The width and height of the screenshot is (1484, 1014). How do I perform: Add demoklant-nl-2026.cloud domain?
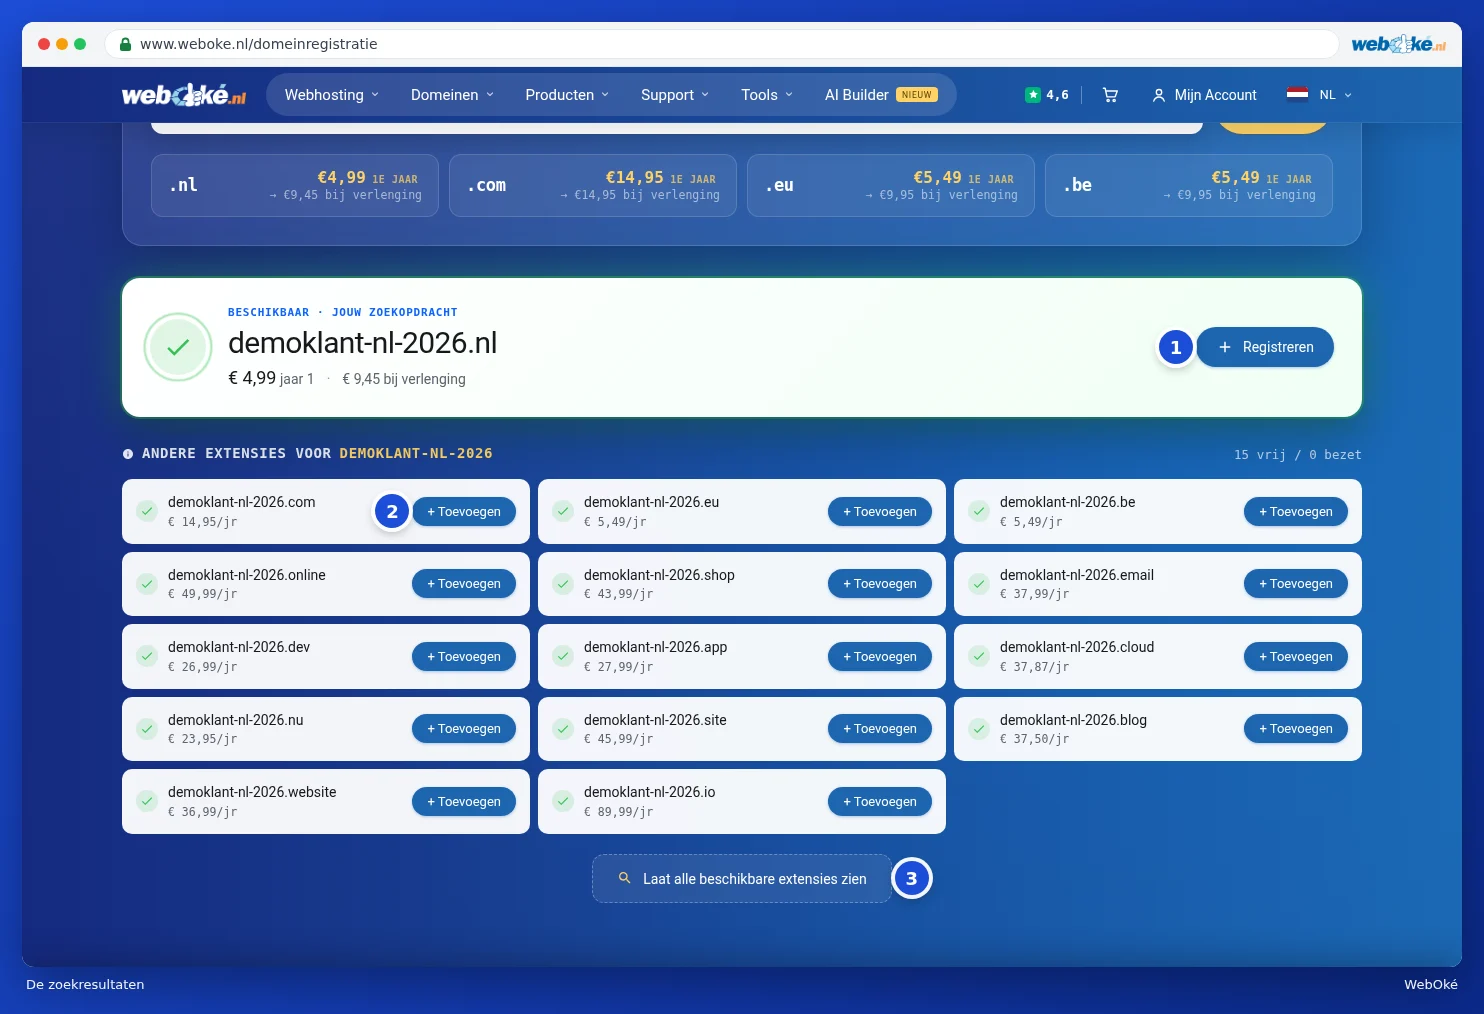click(1296, 656)
